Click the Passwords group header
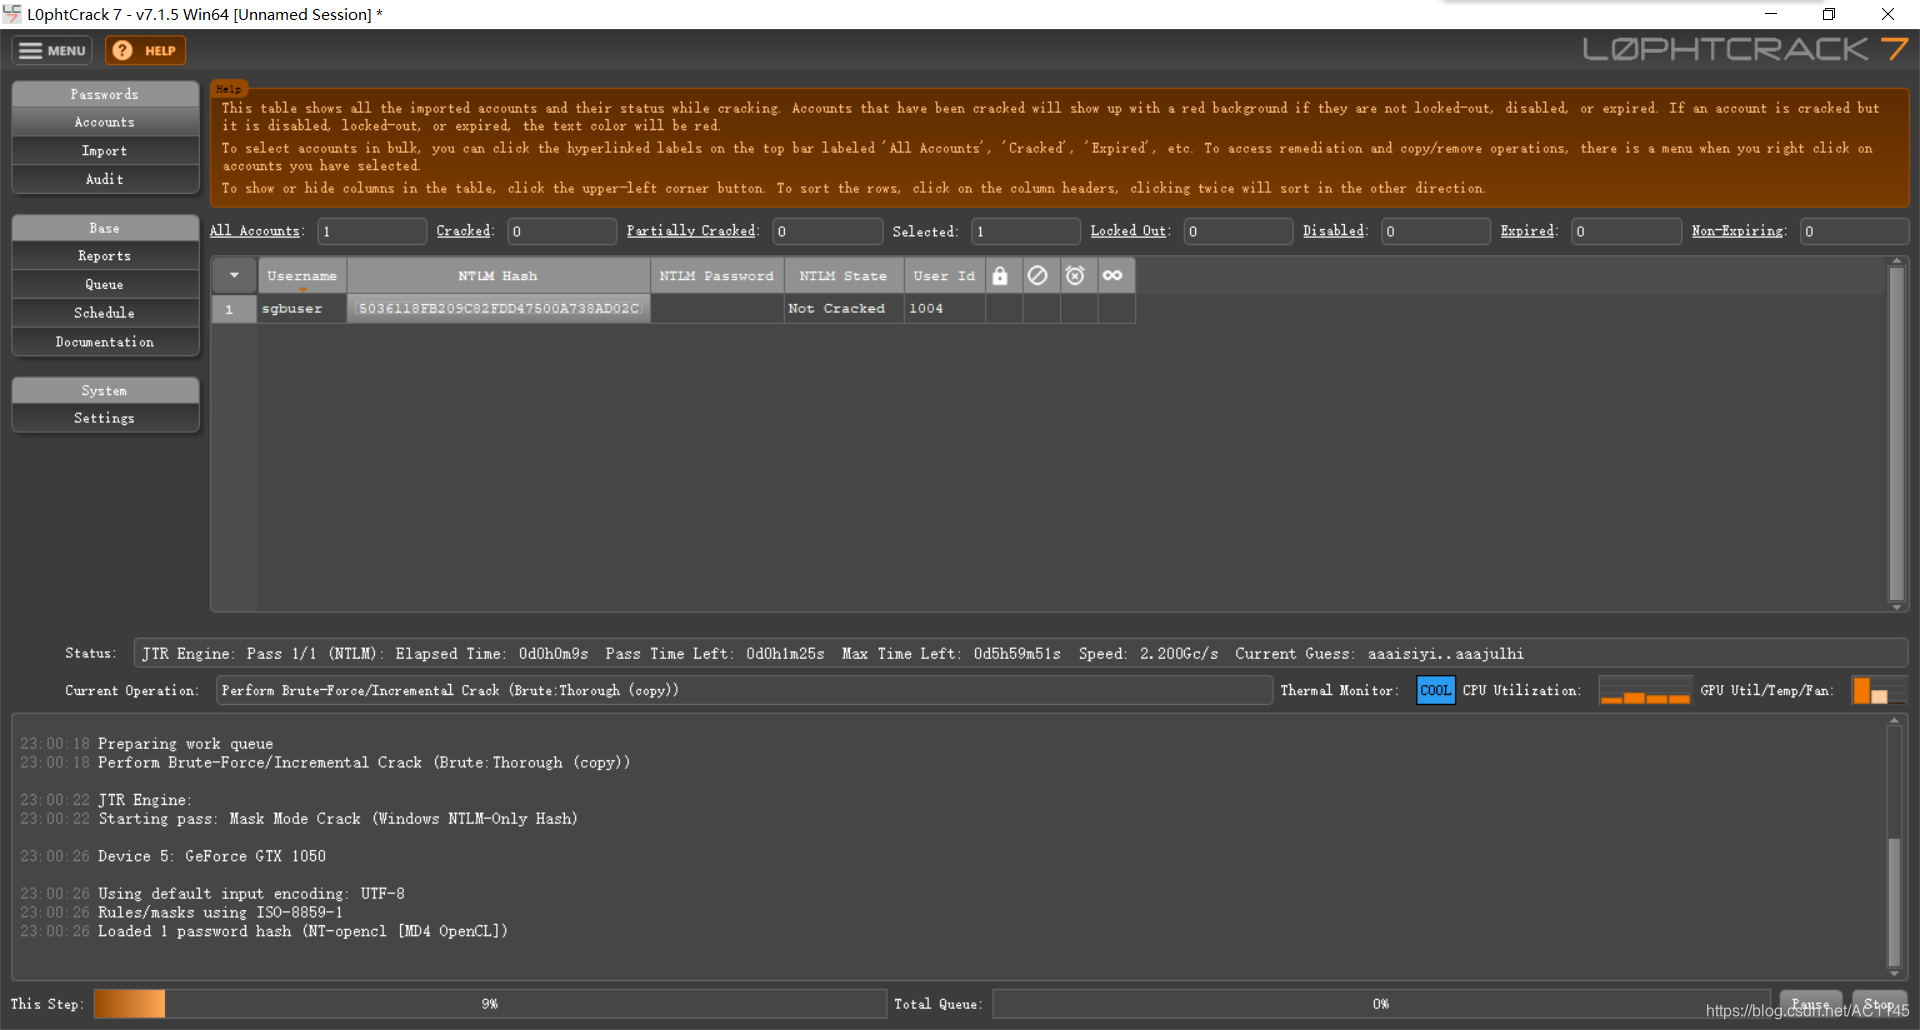The width and height of the screenshot is (1920, 1030). pyautogui.click(x=105, y=94)
